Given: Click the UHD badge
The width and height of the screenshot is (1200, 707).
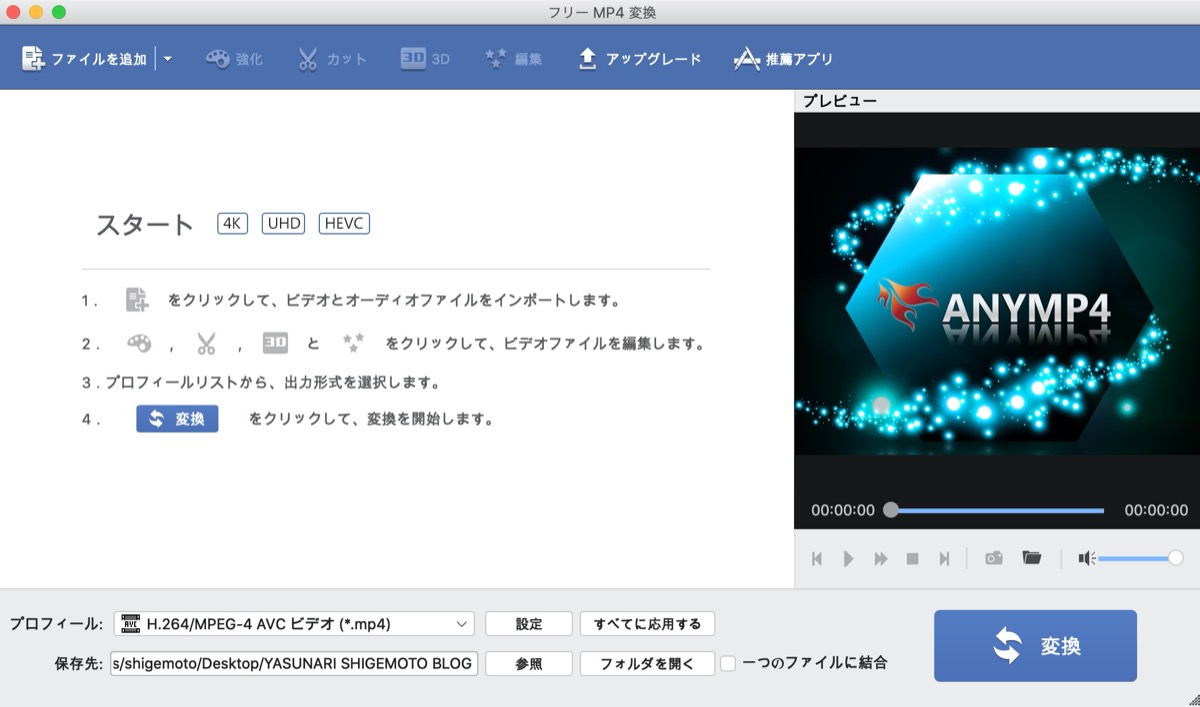Looking at the screenshot, I should (283, 223).
